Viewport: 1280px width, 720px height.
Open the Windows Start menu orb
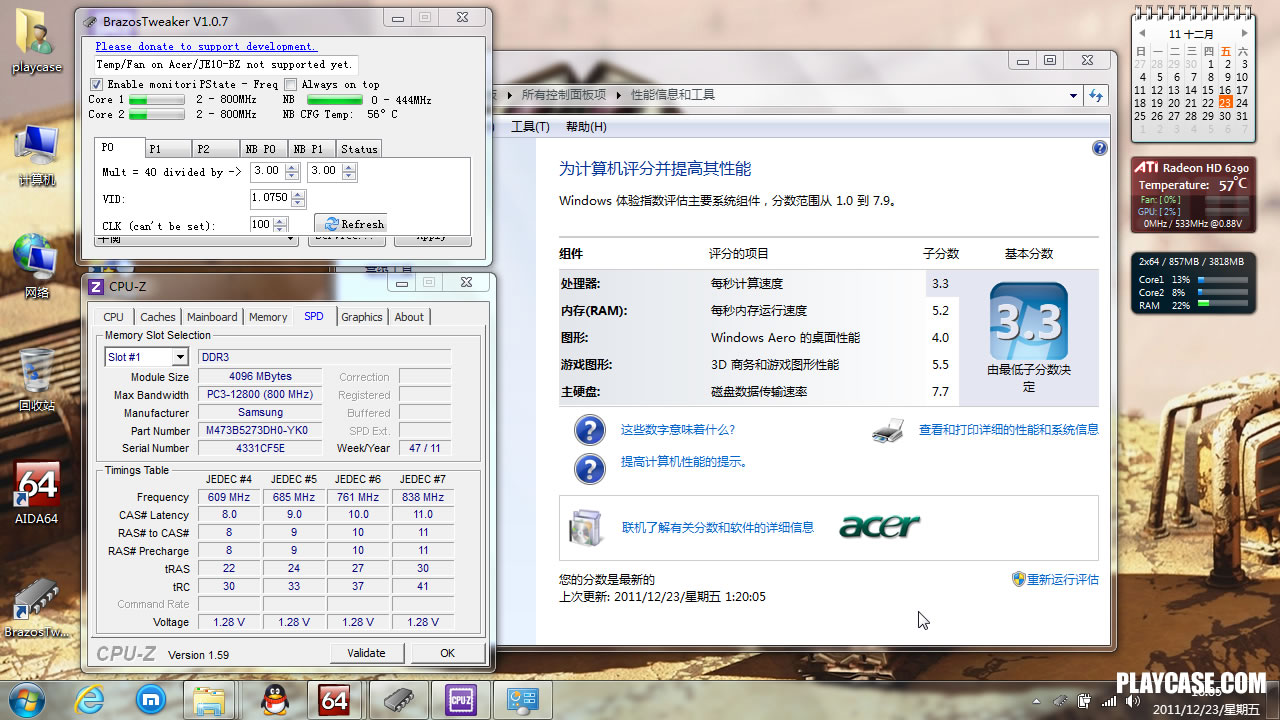coord(27,698)
